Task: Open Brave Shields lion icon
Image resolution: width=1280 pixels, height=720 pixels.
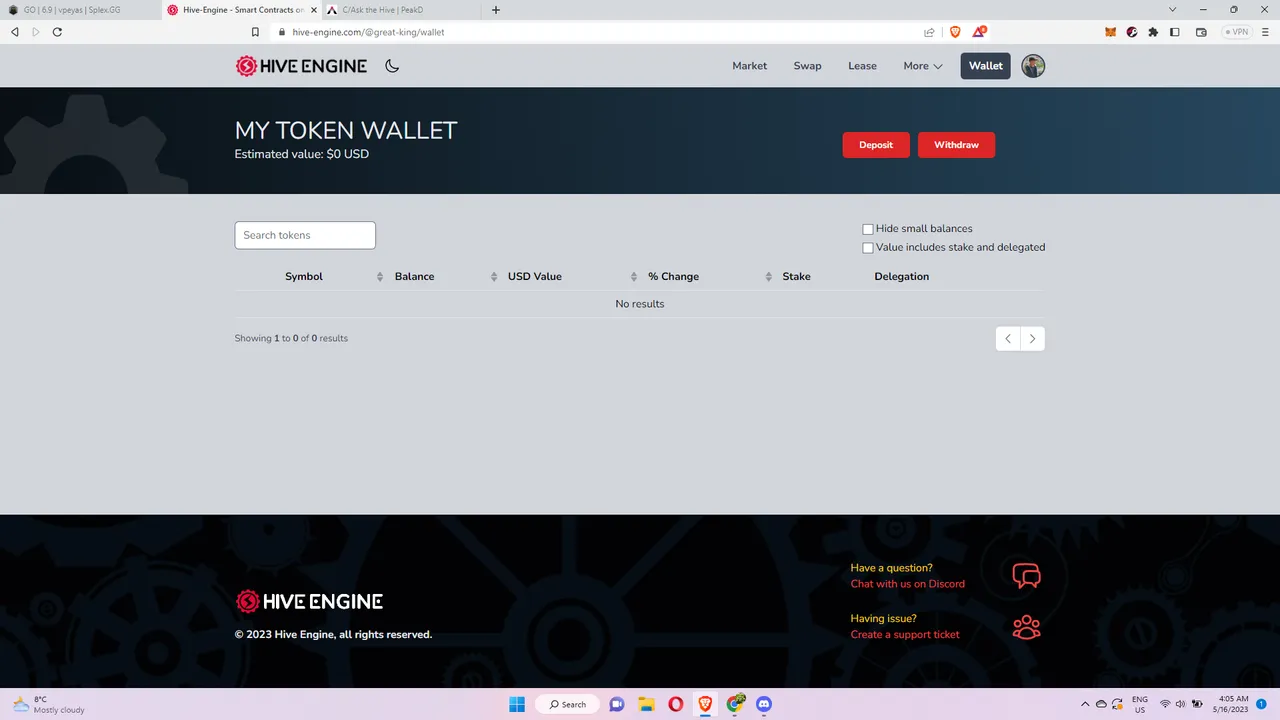Action: (955, 32)
